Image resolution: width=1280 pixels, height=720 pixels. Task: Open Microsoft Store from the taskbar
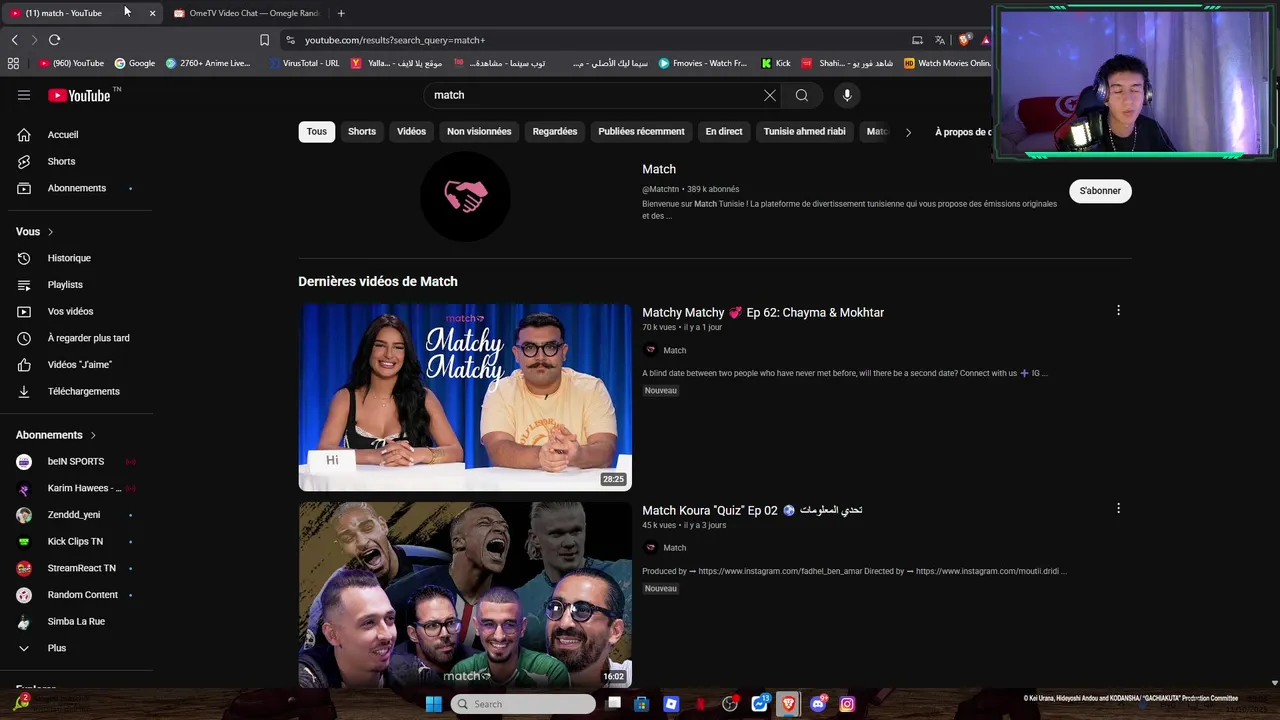[x=642, y=704]
